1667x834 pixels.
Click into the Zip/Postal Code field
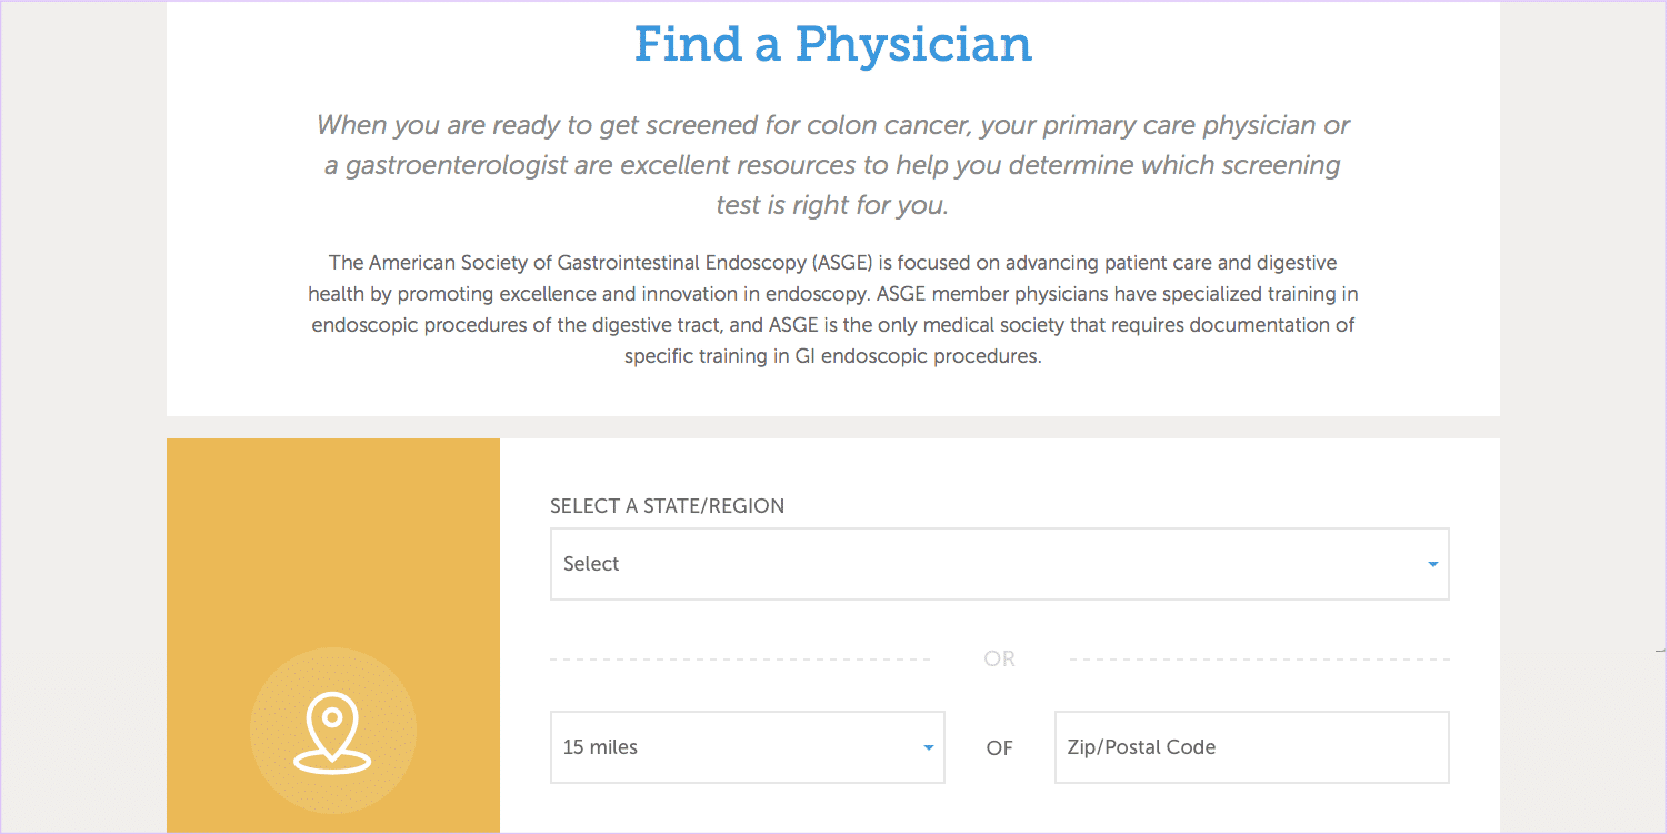pyautogui.click(x=1250, y=748)
